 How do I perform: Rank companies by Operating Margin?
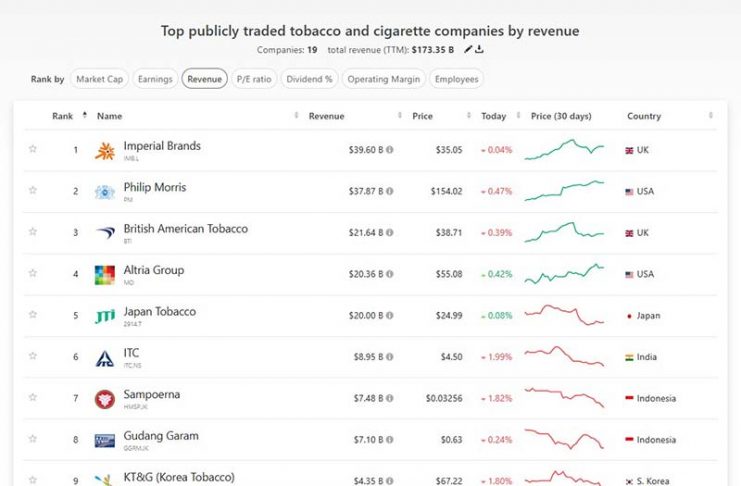tap(384, 79)
